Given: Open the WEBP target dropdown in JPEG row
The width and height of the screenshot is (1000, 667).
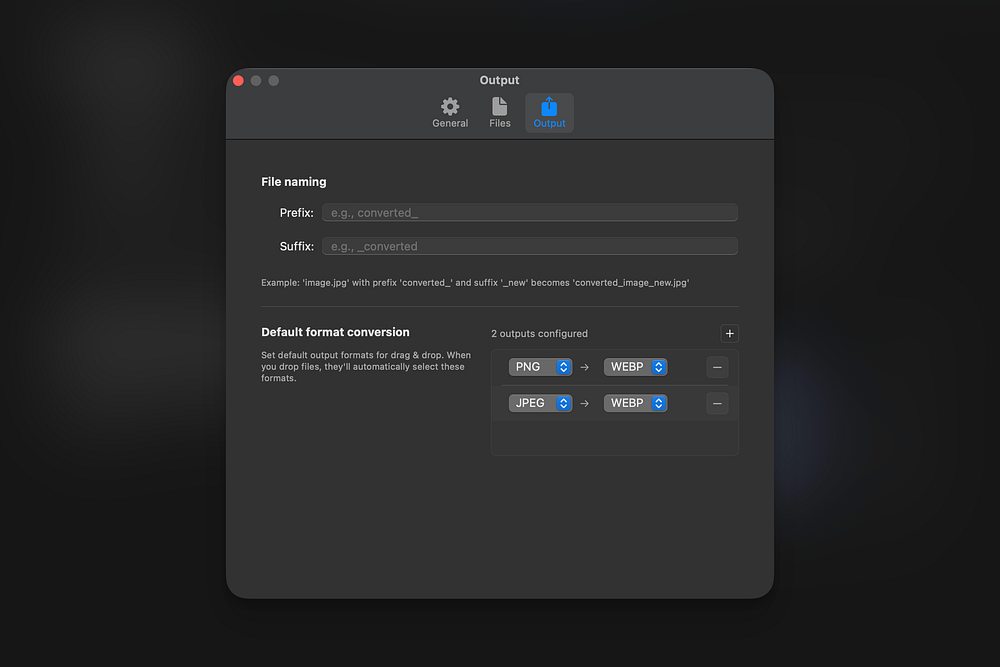Looking at the screenshot, I should pos(635,403).
